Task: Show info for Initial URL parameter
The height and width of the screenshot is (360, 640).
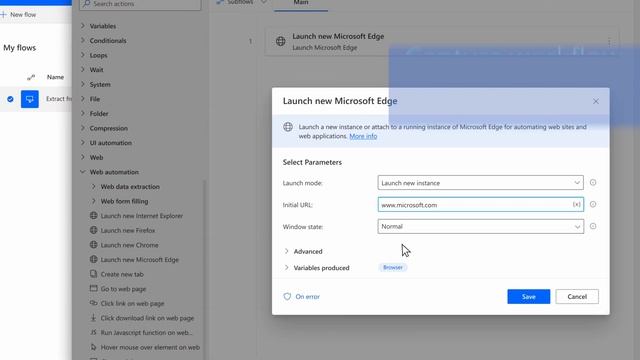Action: [593, 204]
